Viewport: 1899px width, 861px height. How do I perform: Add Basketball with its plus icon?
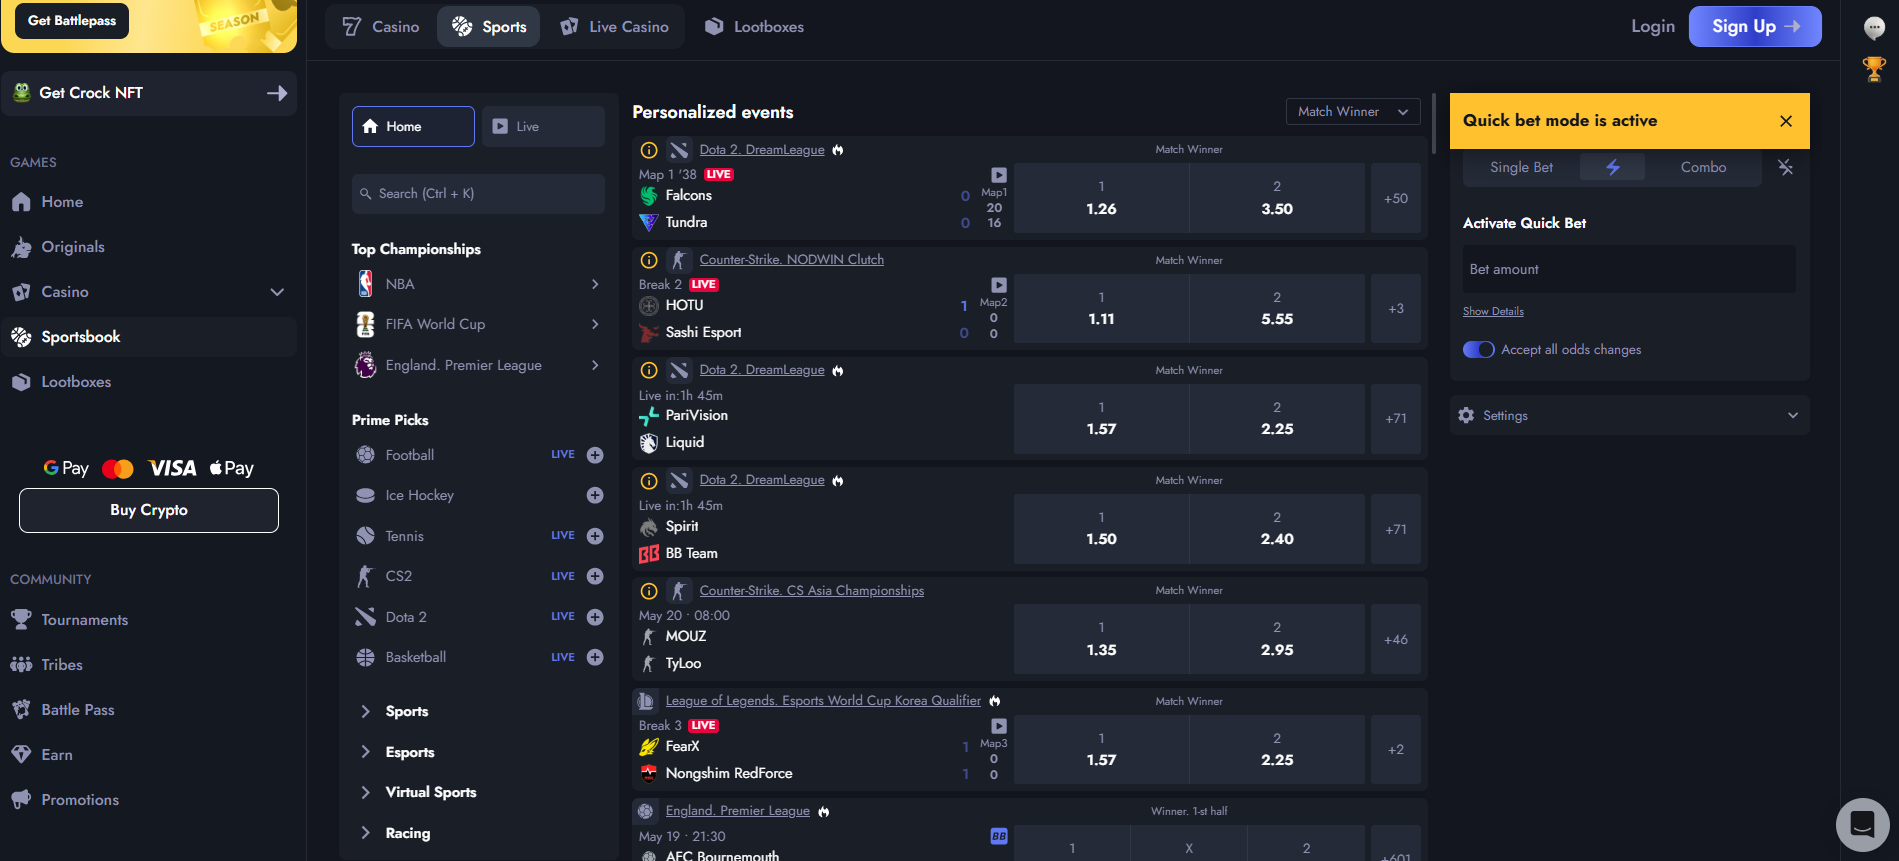point(595,657)
